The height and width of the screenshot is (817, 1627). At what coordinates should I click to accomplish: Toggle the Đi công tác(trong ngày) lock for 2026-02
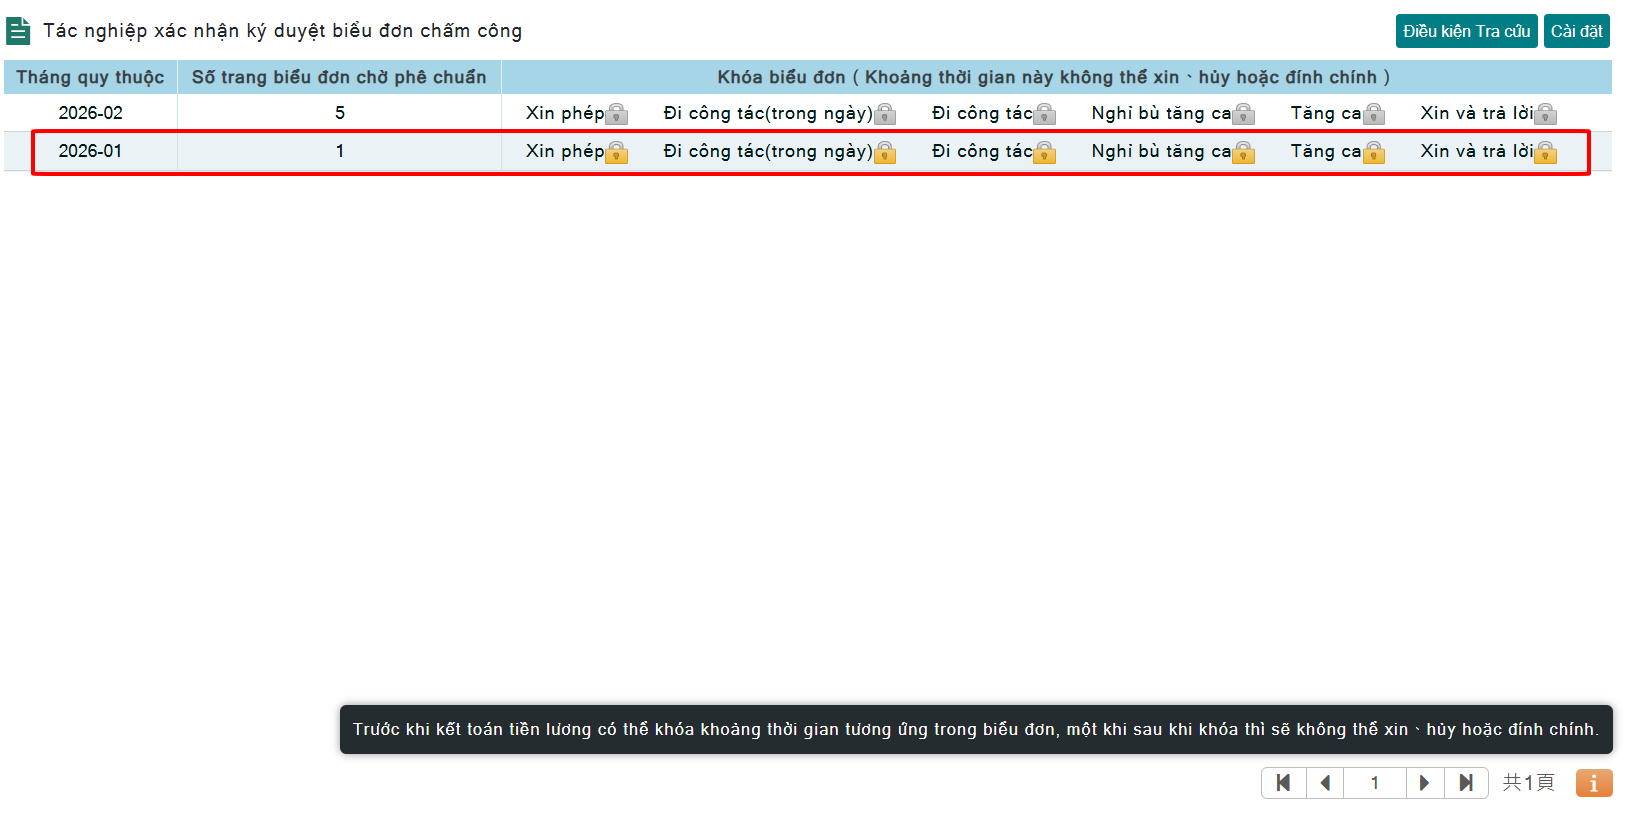point(885,114)
